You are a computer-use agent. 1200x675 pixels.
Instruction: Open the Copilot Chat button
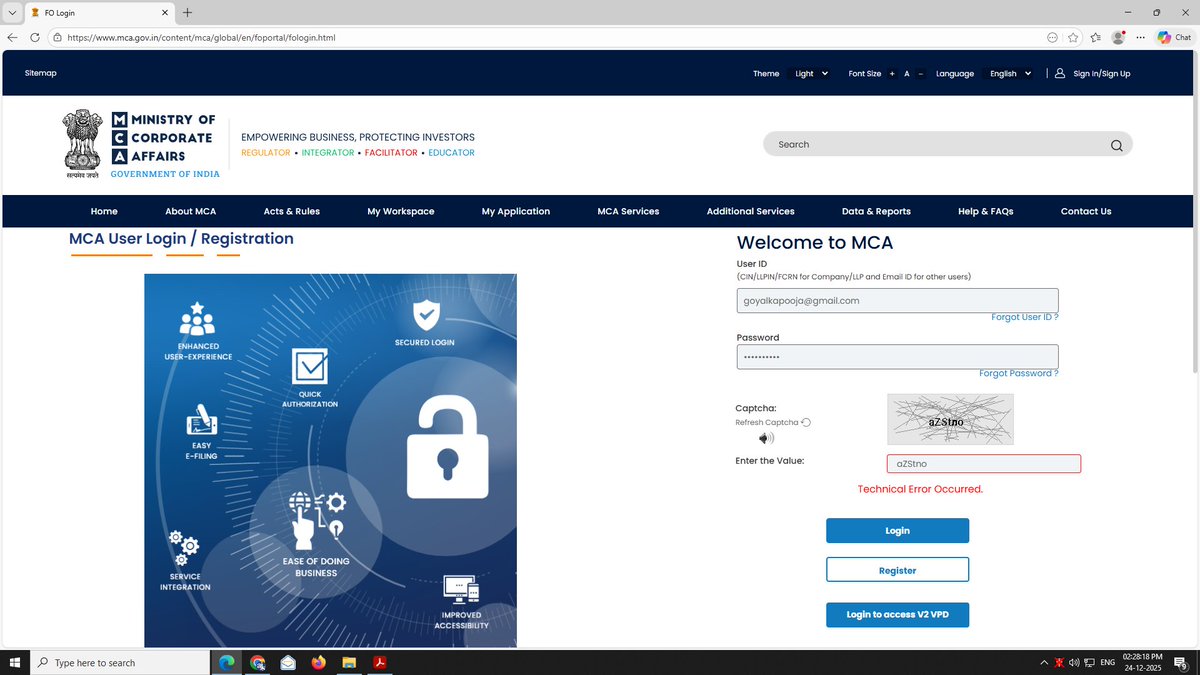tap(1175, 37)
